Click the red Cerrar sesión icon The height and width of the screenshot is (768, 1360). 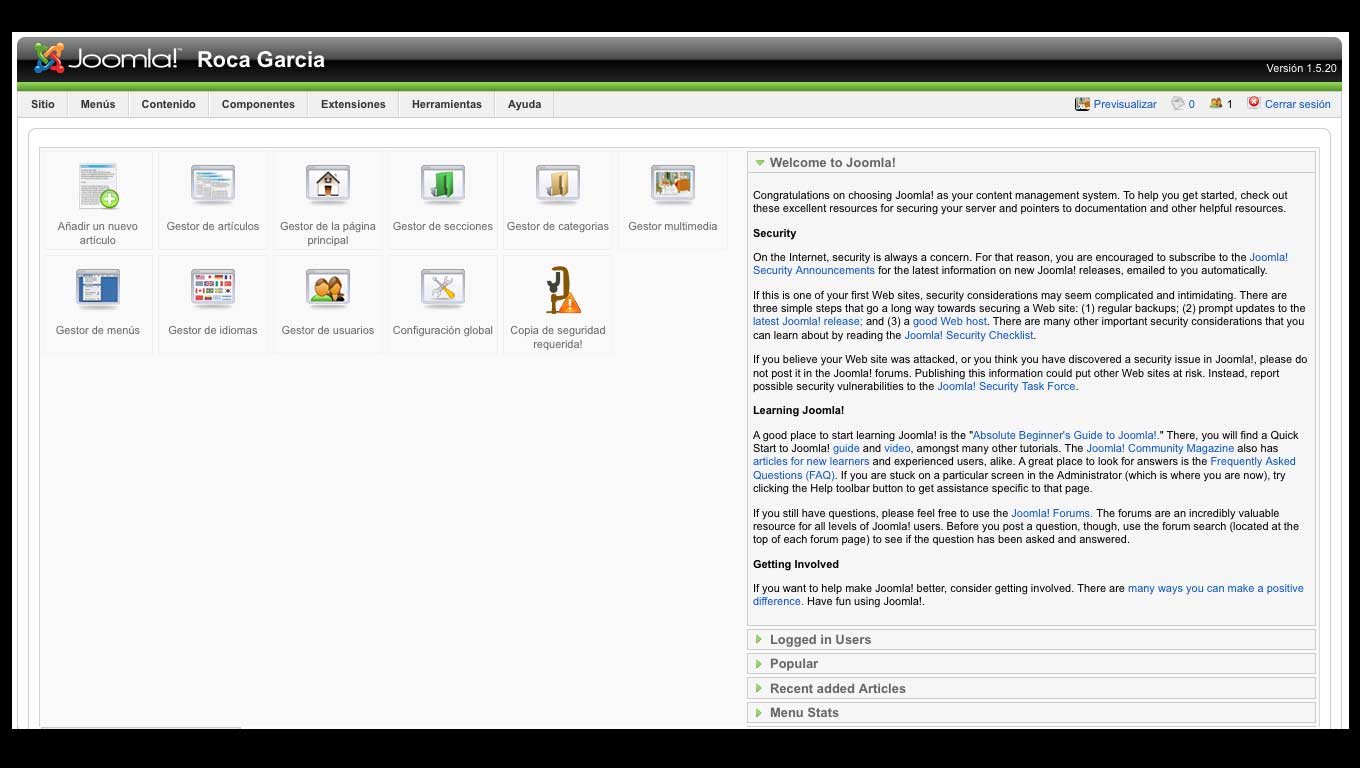1254,102
